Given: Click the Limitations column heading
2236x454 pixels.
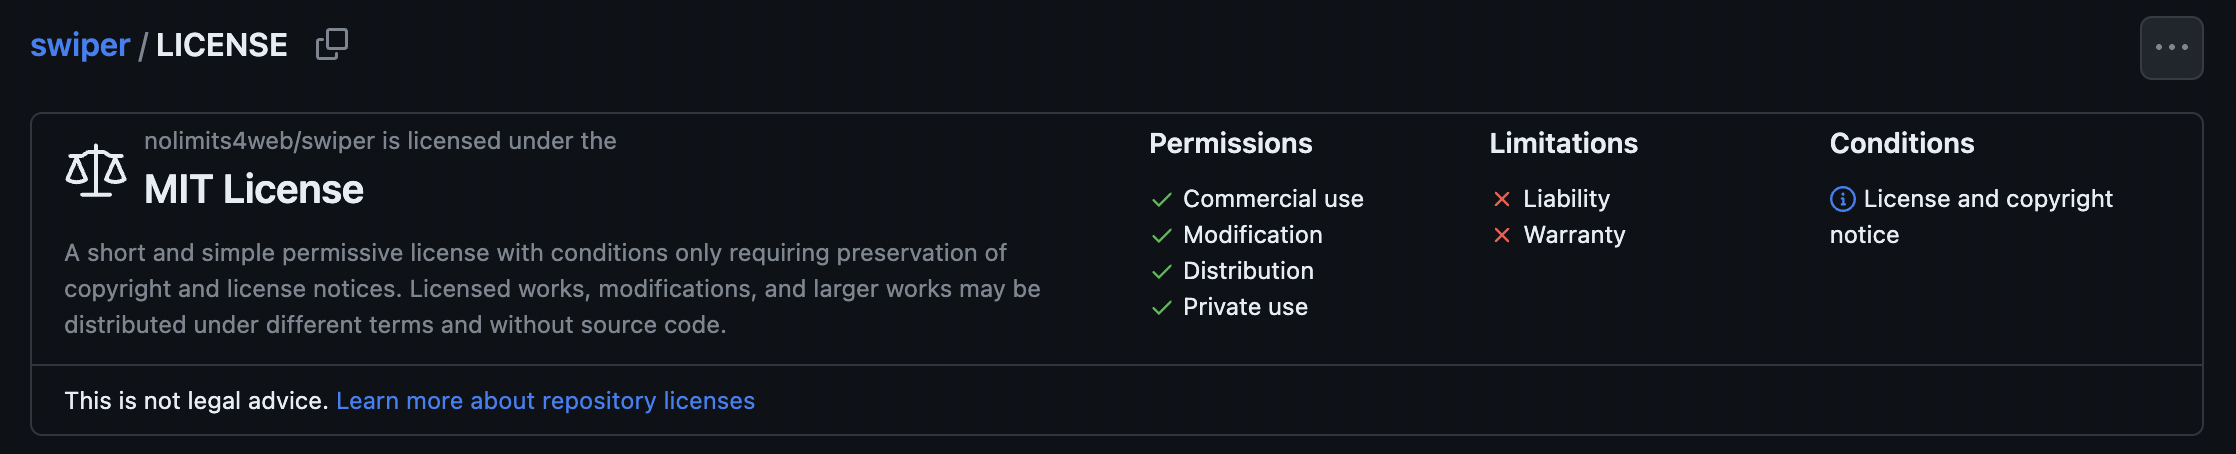Looking at the screenshot, I should (1563, 143).
